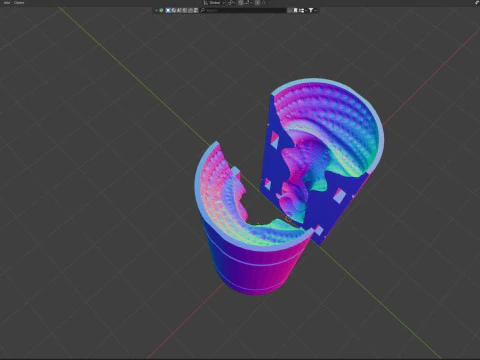Expand the chevron left of the colored sphere icon
480x360 pixels.
[x=156, y=10]
